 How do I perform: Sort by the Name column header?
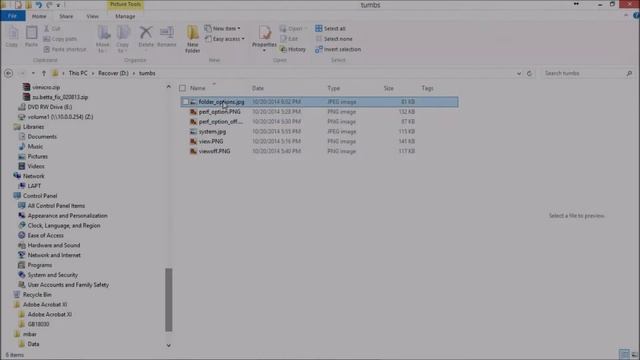coord(198,88)
